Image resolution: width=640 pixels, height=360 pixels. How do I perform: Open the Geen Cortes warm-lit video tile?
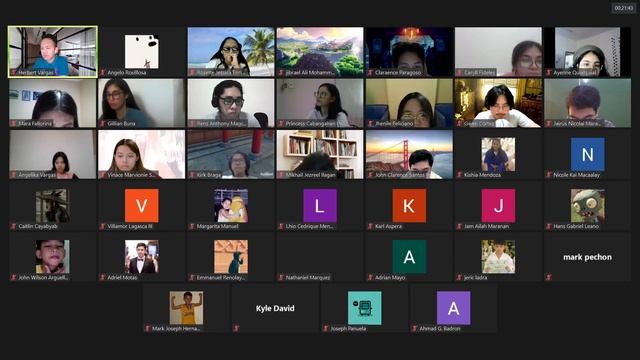498,103
